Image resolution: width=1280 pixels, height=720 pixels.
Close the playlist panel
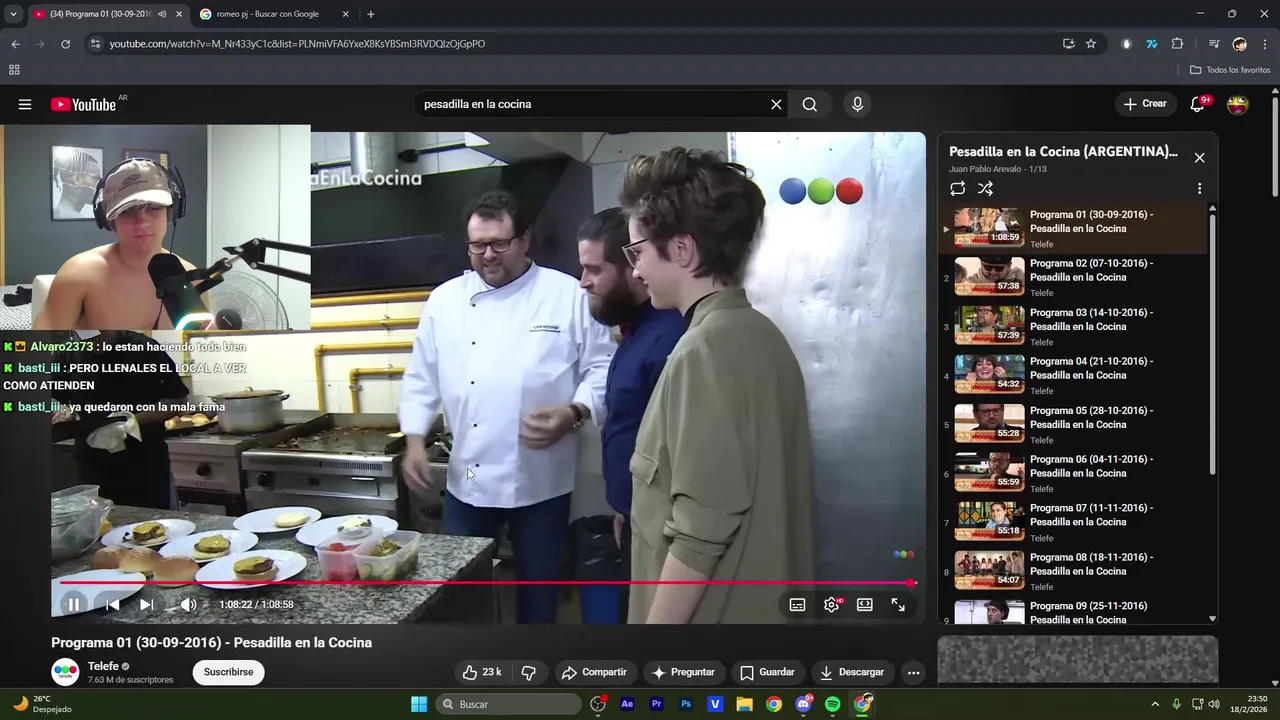[1199, 158]
